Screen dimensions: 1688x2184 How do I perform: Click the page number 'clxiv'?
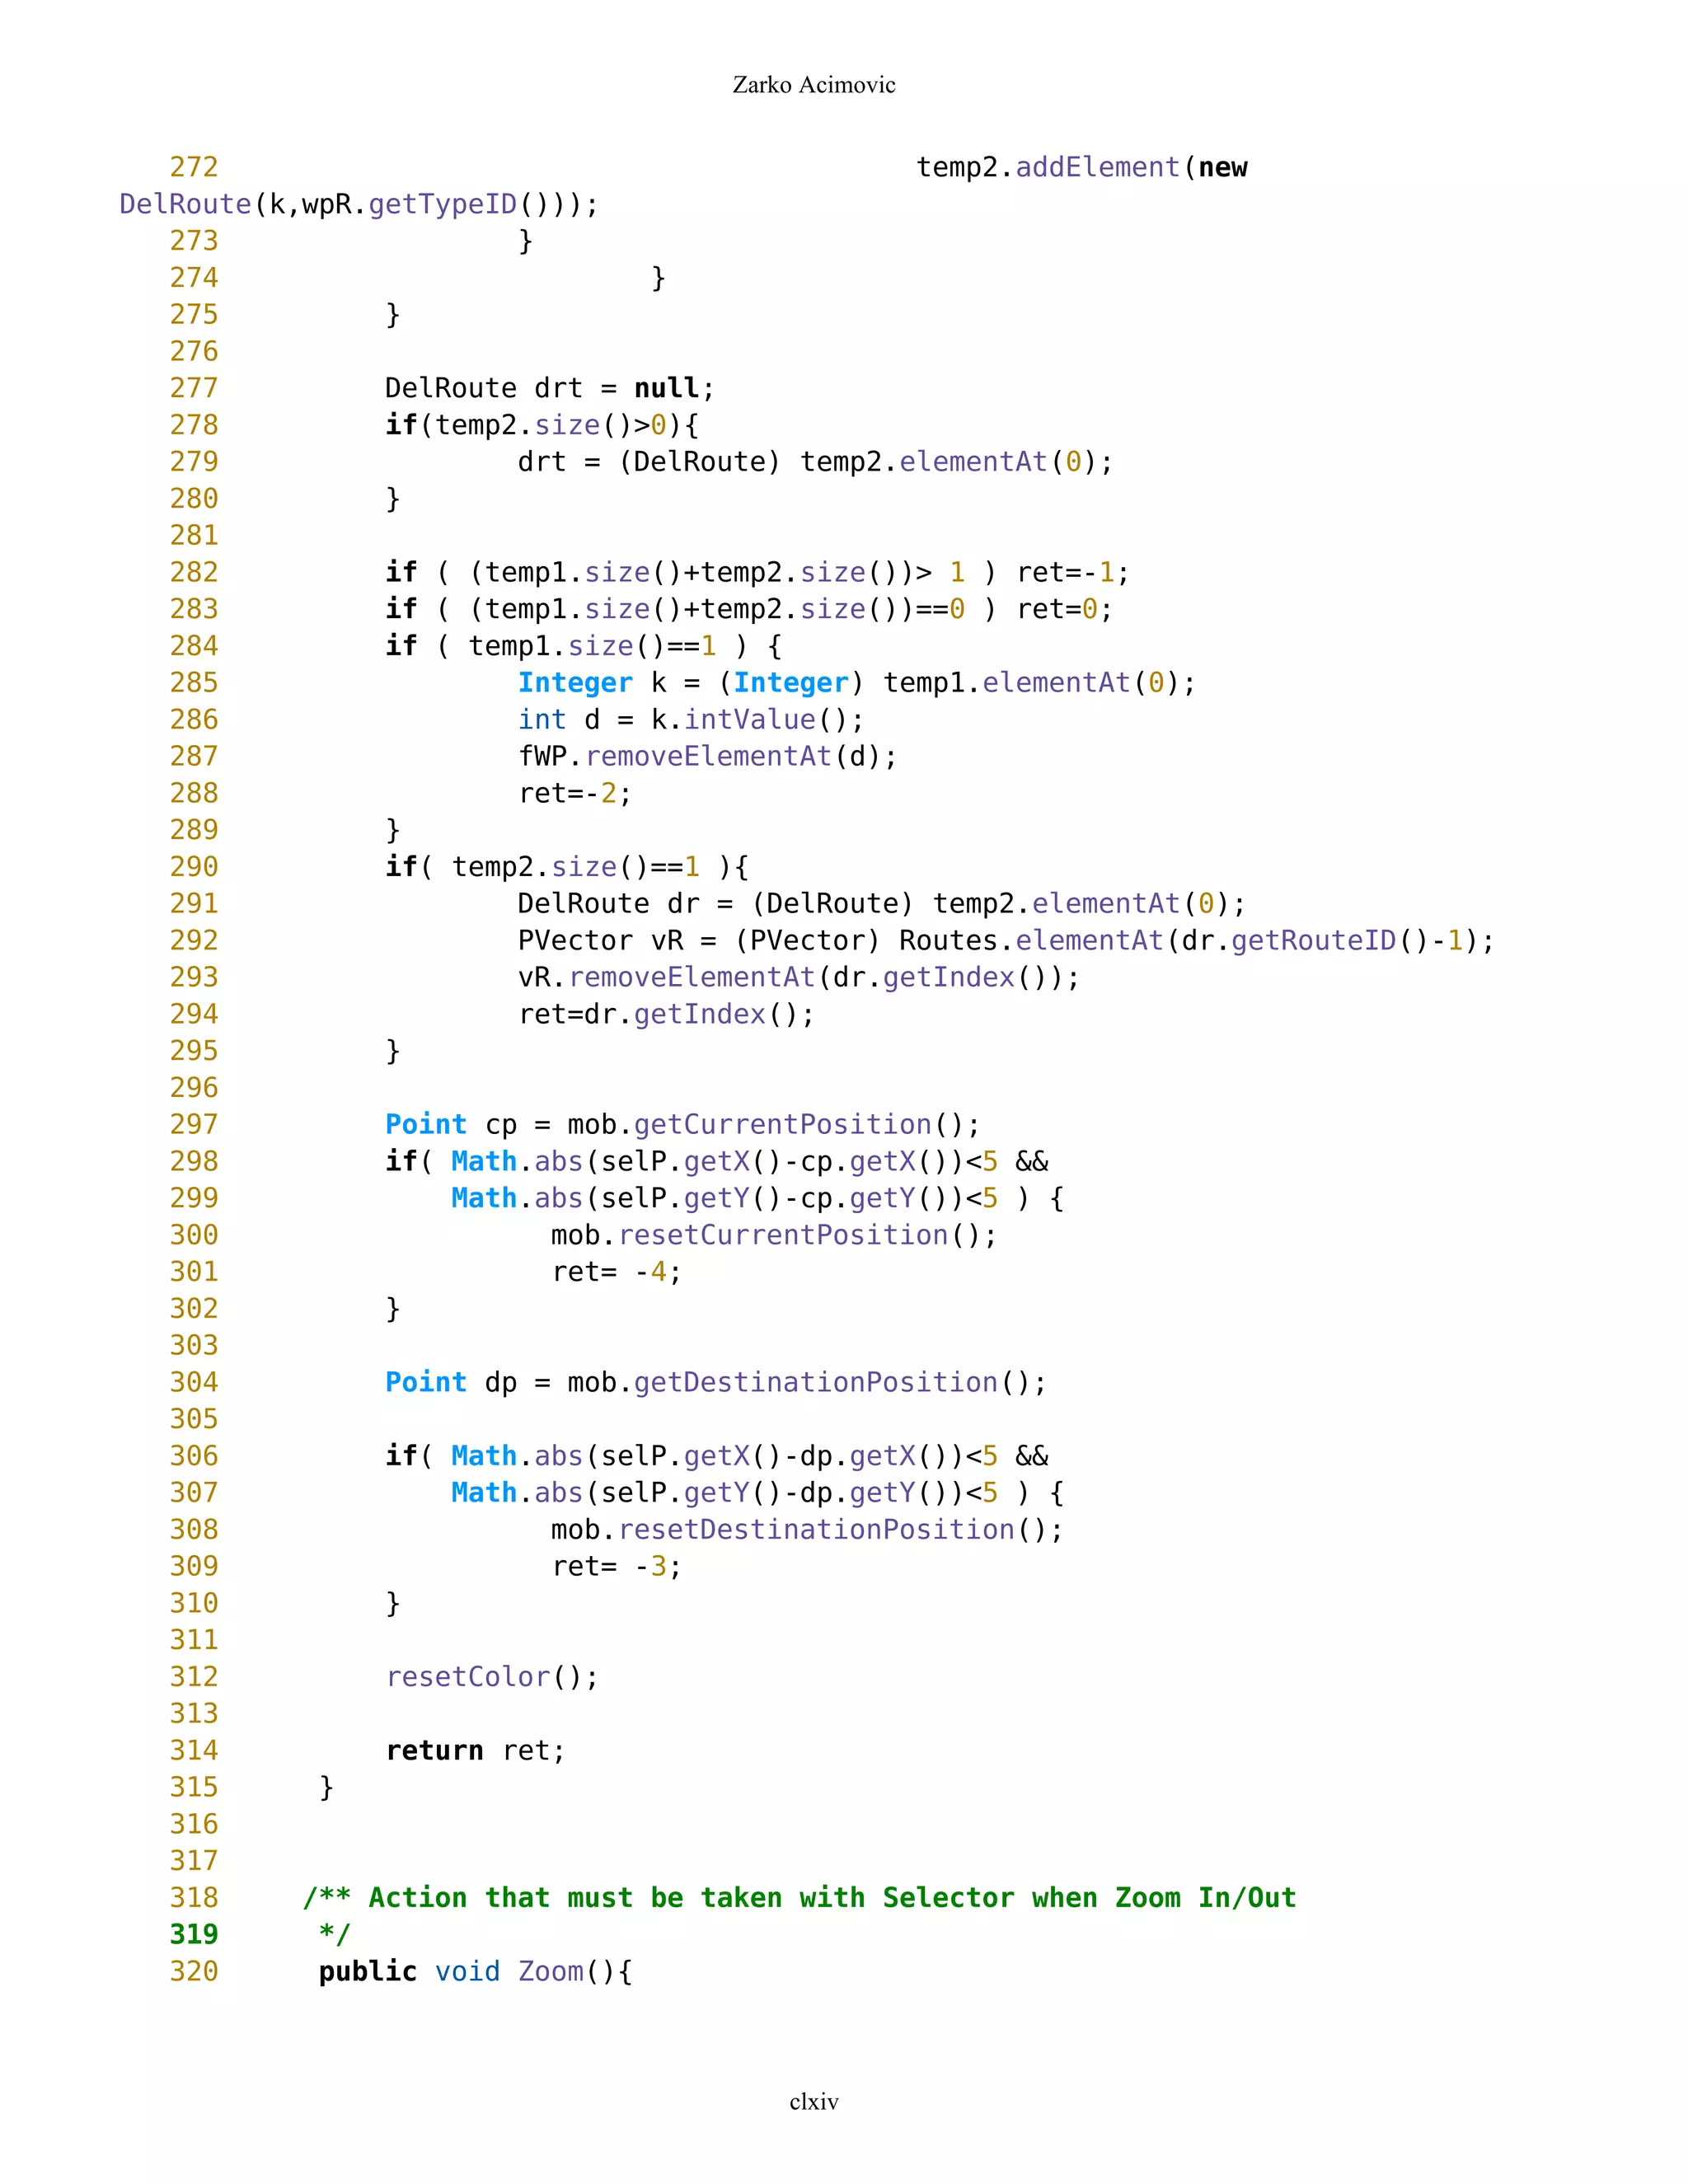[x=813, y=2101]
